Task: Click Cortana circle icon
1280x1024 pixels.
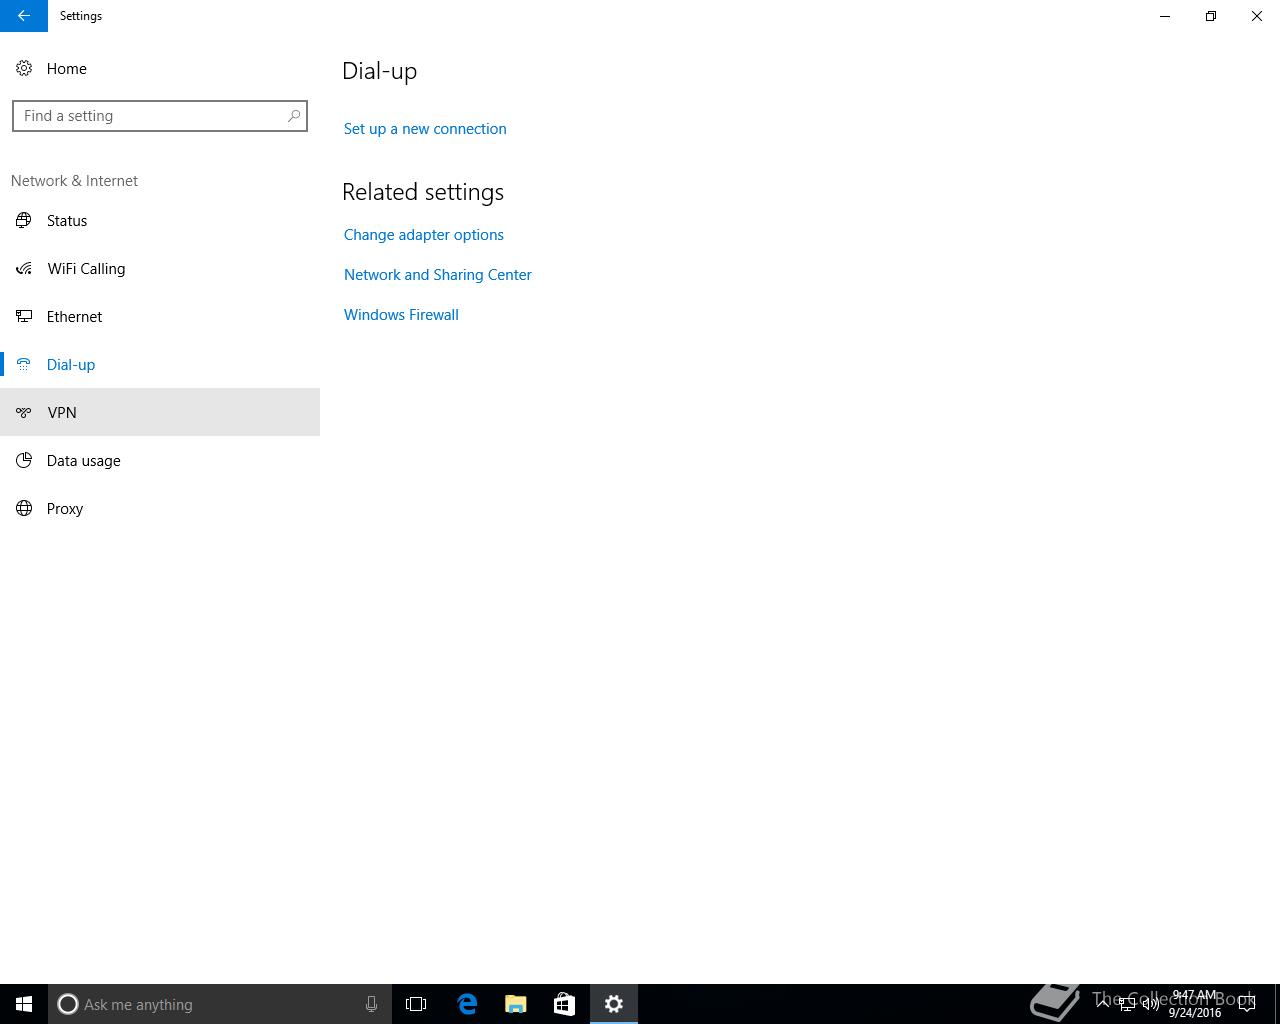Action: tap(68, 1004)
